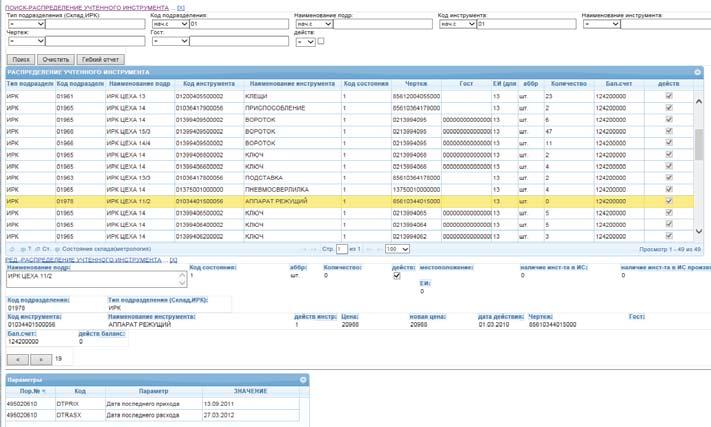Open Наименование подр operator dropdown
Image resolution: width=711 pixels, height=427 pixels.
314,24
